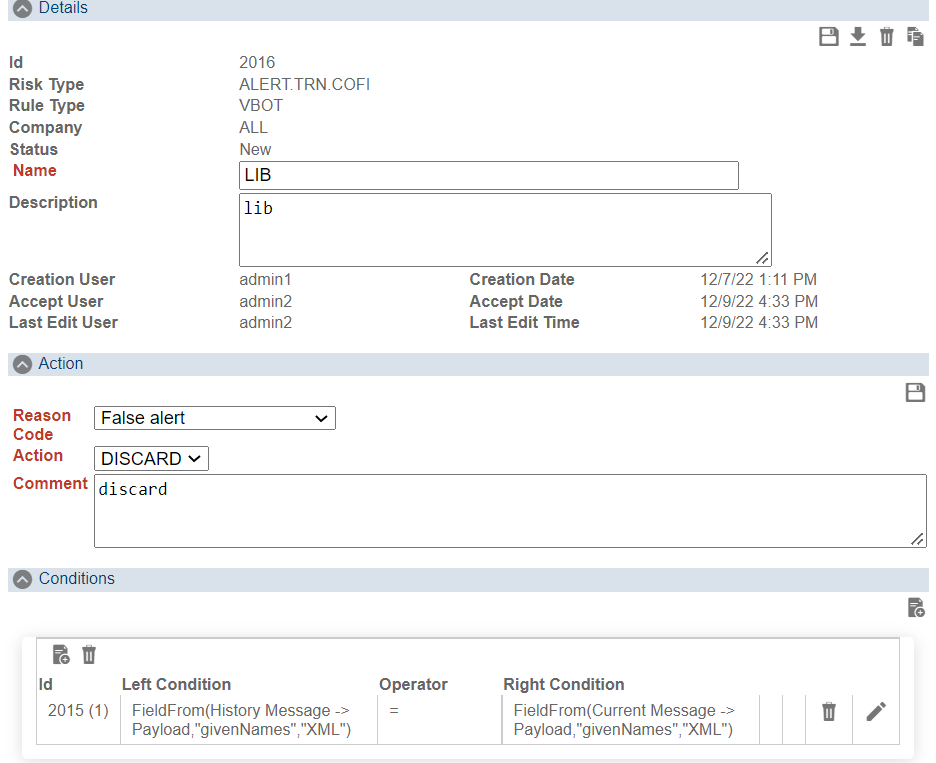
Task: Edit condition 2015 using the pencil icon
Action: [x=875, y=711]
